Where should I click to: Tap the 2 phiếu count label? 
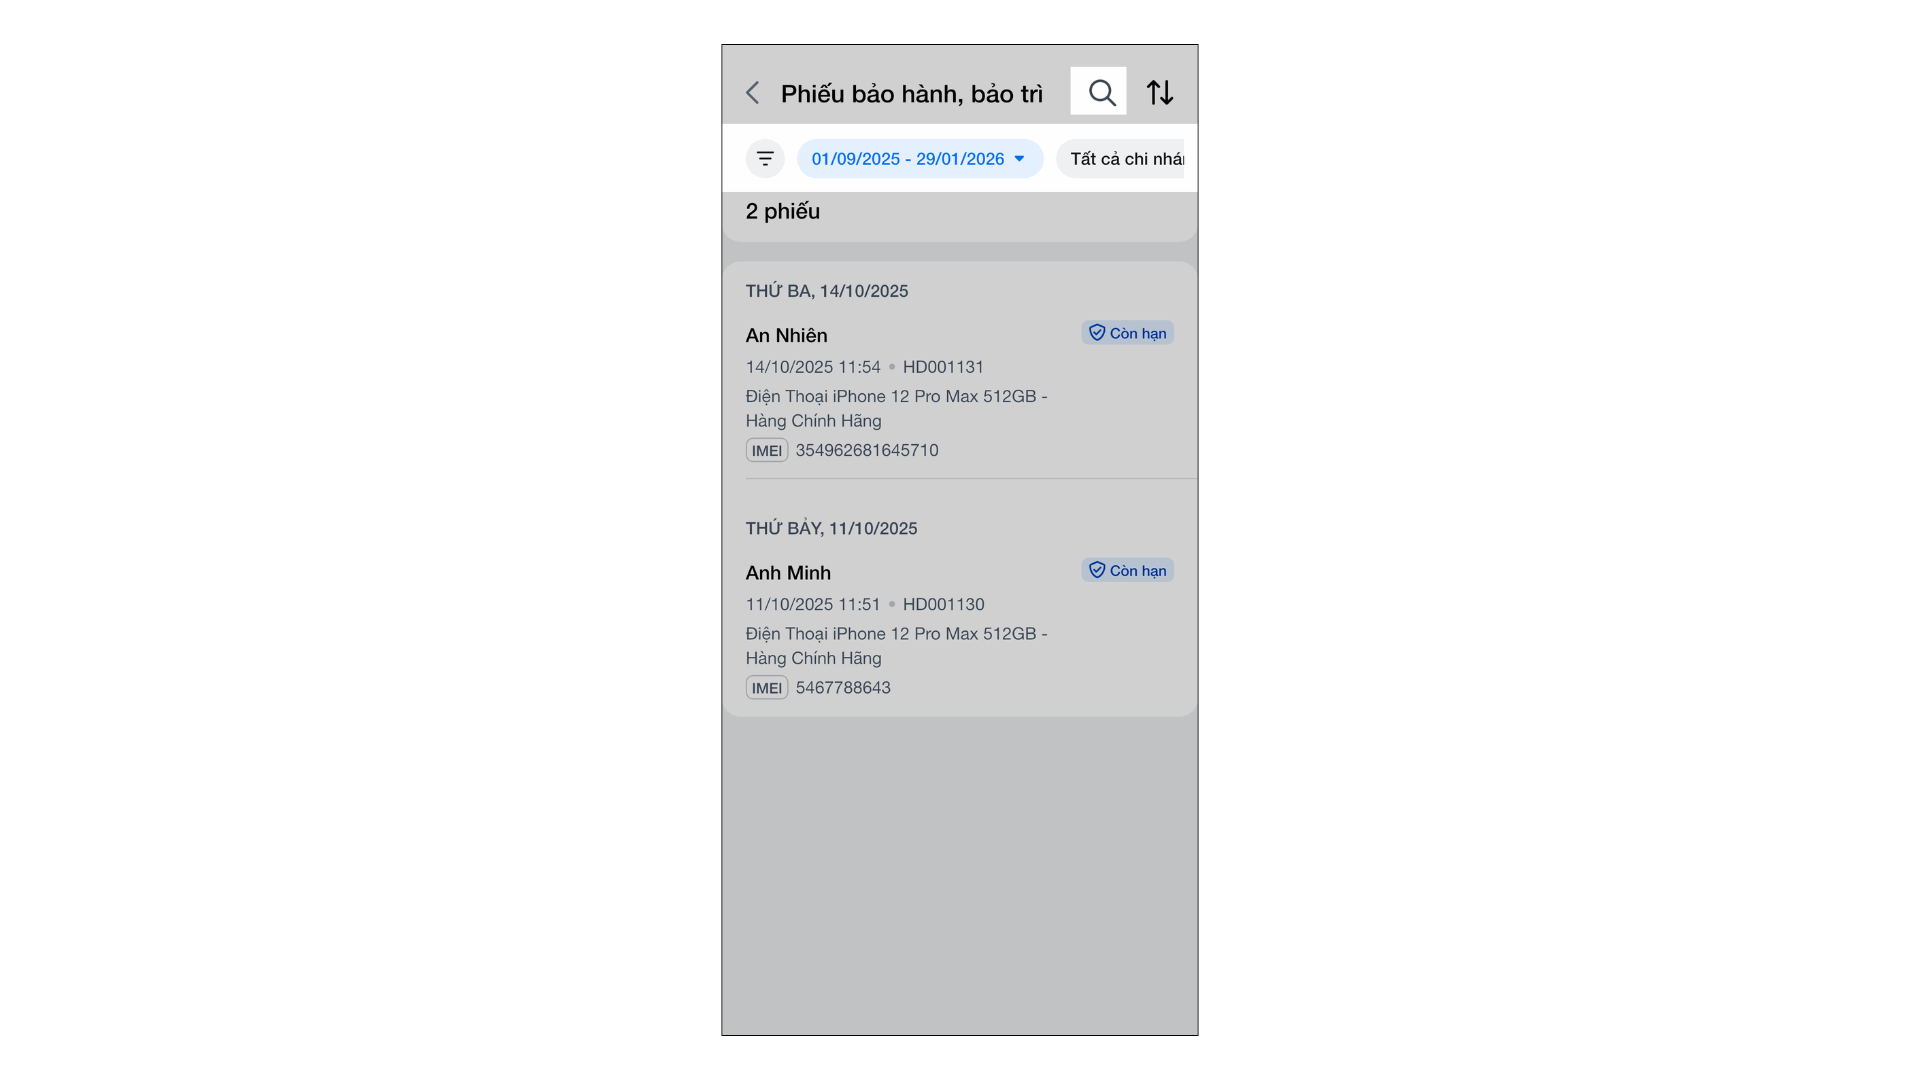pyautogui.click(x=783, y=211)
